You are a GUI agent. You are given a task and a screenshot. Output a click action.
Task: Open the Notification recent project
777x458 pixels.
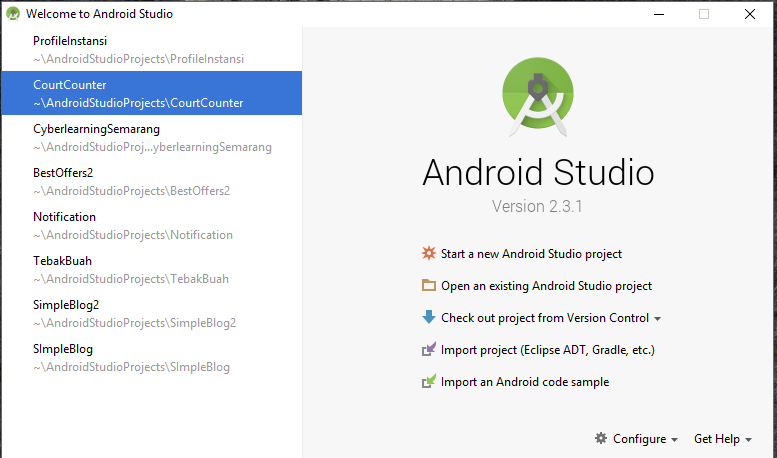pyautogui.click(x=152, y=226)
